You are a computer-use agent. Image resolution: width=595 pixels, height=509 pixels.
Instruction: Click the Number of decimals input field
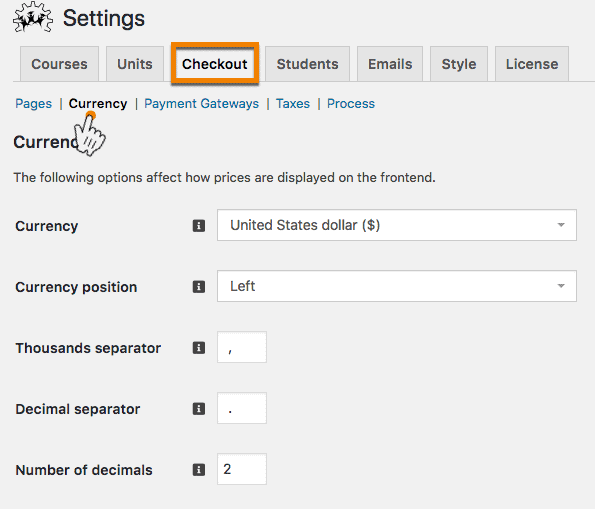coord(242,469)
